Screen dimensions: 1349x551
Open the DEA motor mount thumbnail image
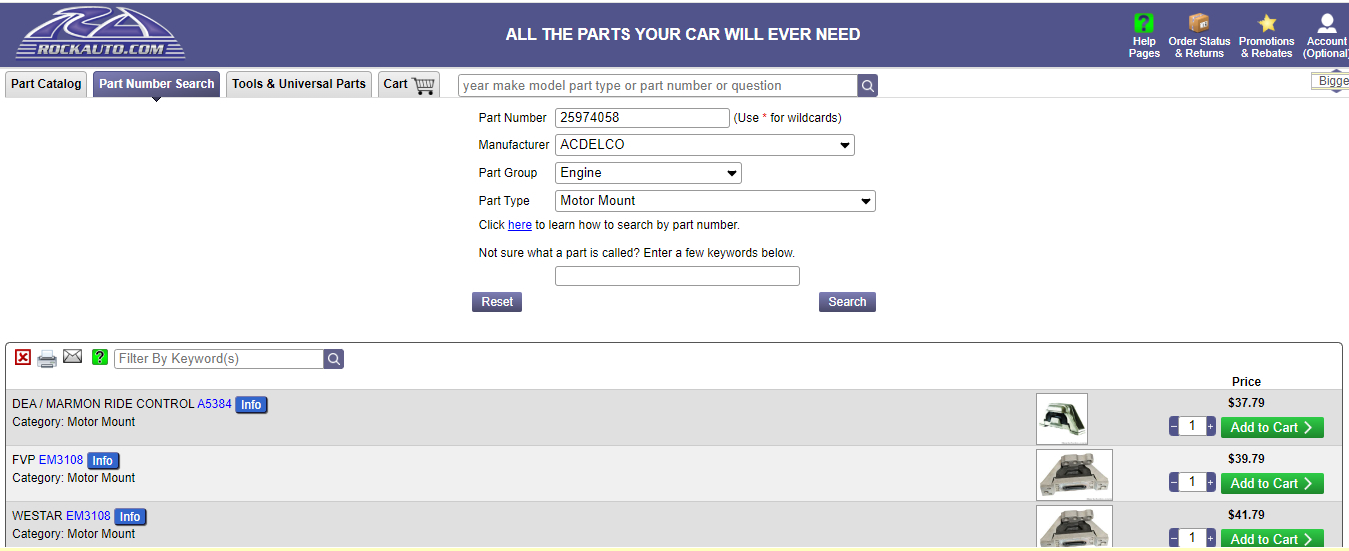coord(1061,418)
